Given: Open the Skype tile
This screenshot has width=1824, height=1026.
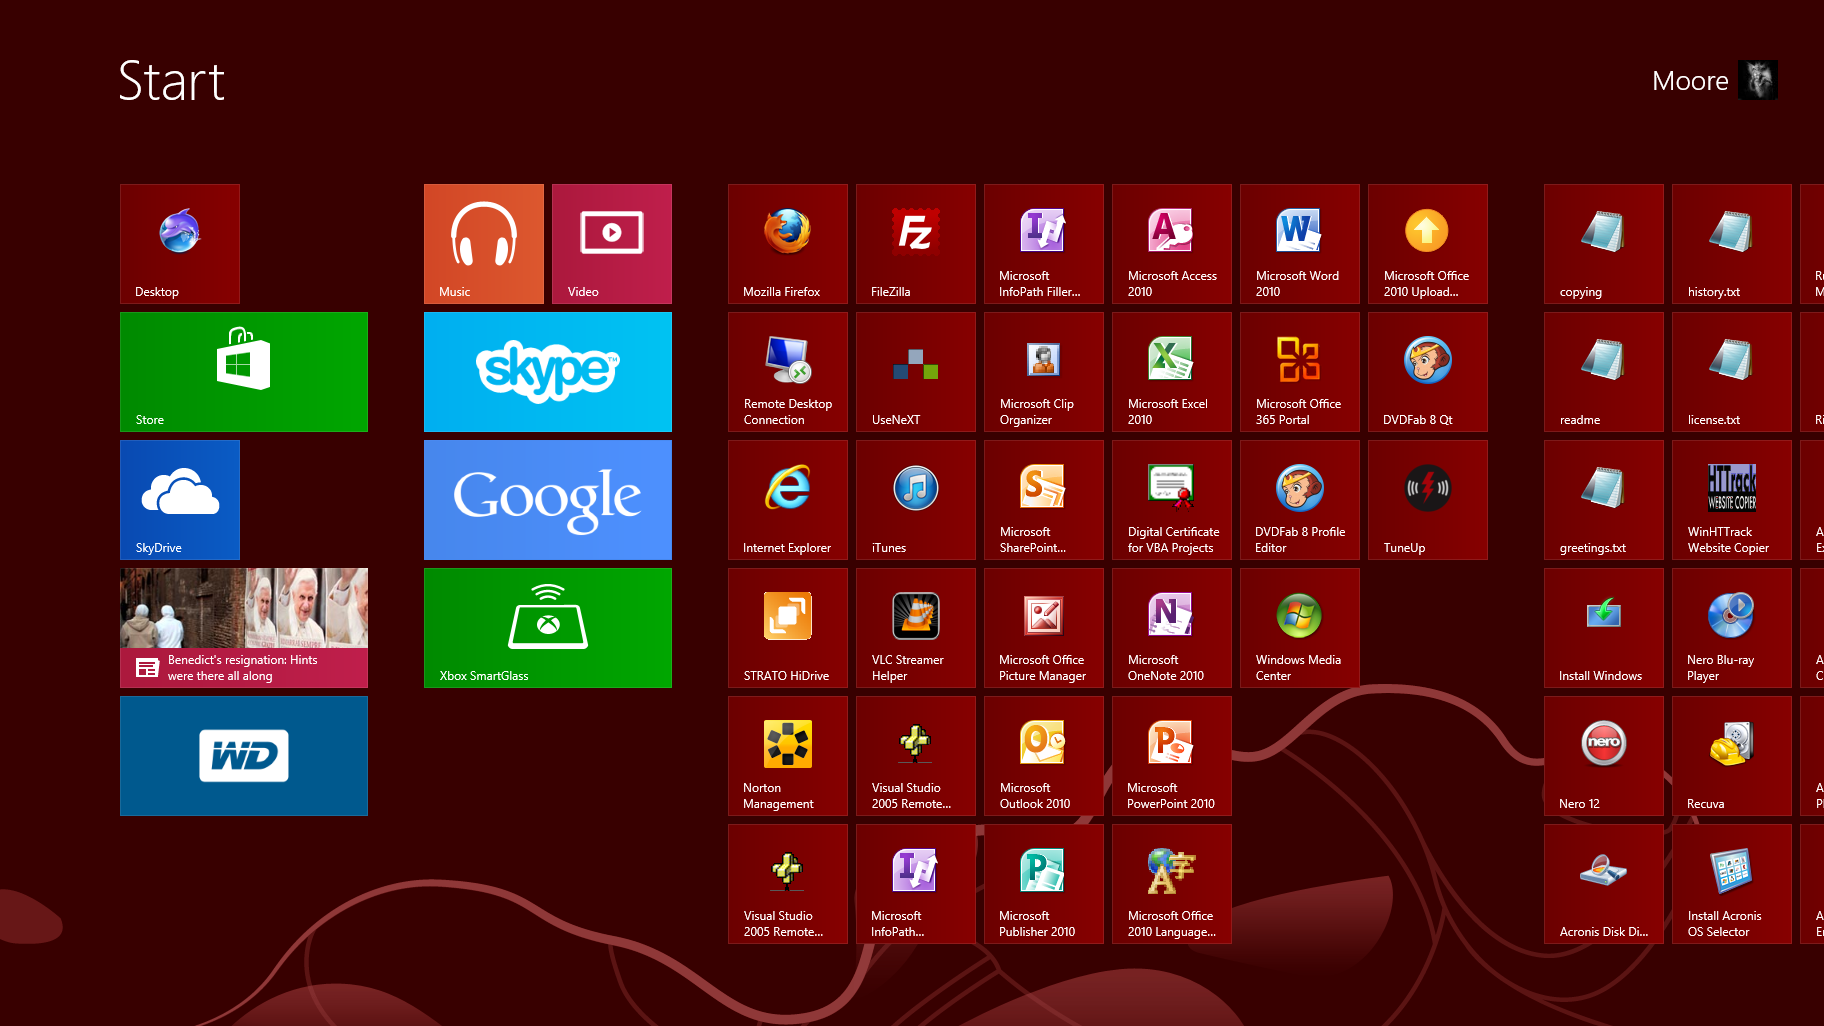Looking at the screenshot, I should [x=547, y=371].
